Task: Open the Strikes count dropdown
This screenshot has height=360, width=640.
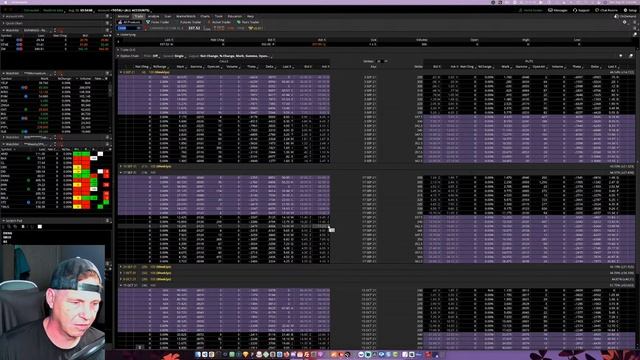Action: [x=382, y=61]
